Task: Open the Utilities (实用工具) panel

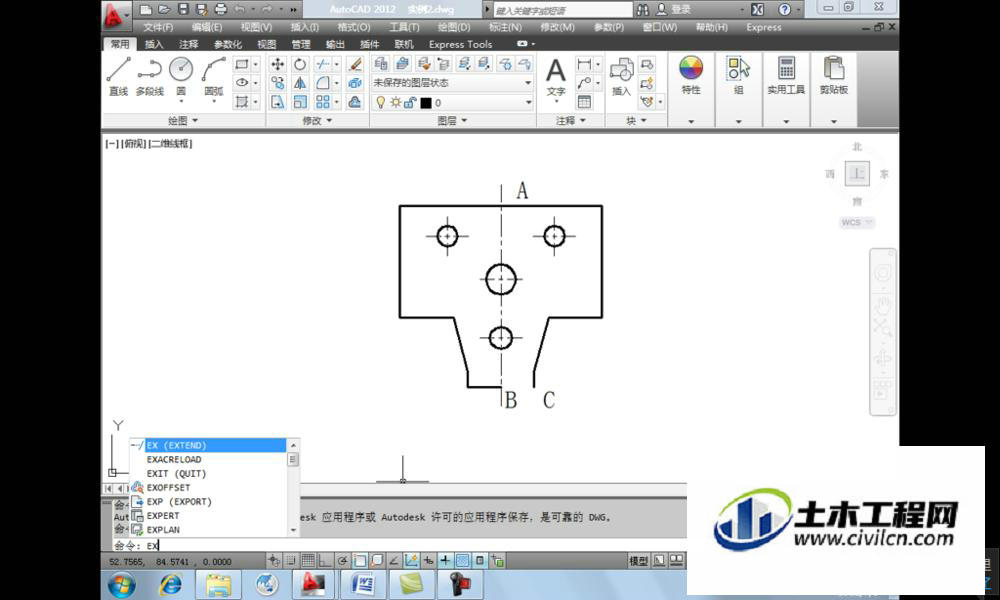Action: 786,75
